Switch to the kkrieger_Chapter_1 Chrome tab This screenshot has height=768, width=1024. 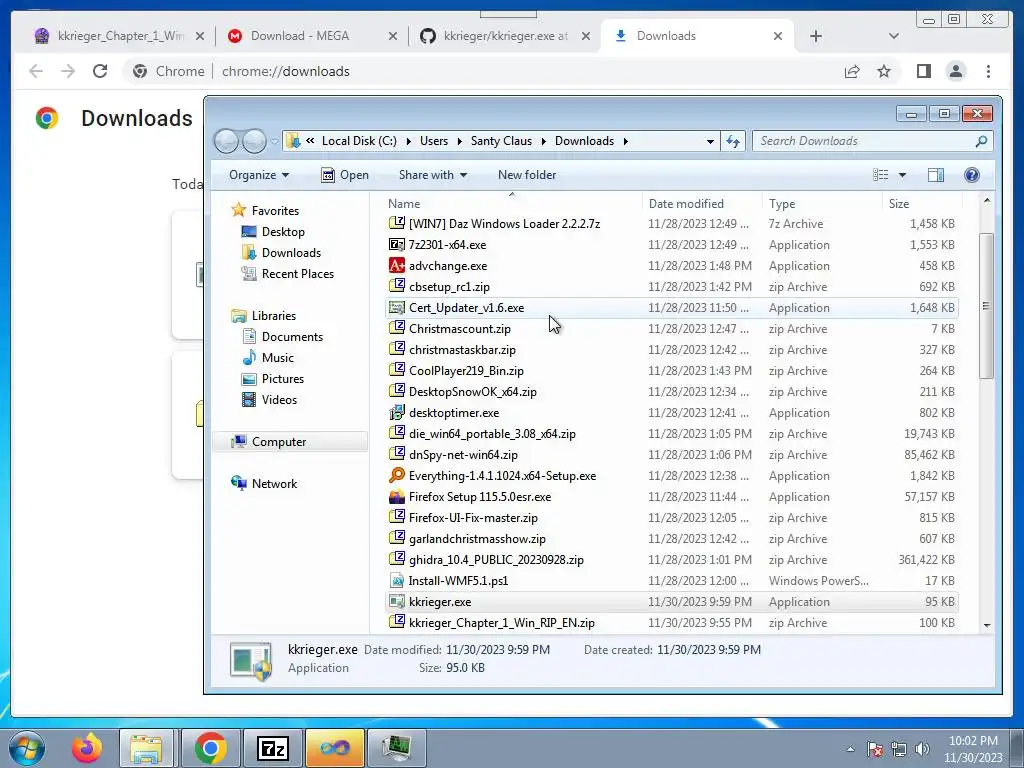tap(118, 36)
